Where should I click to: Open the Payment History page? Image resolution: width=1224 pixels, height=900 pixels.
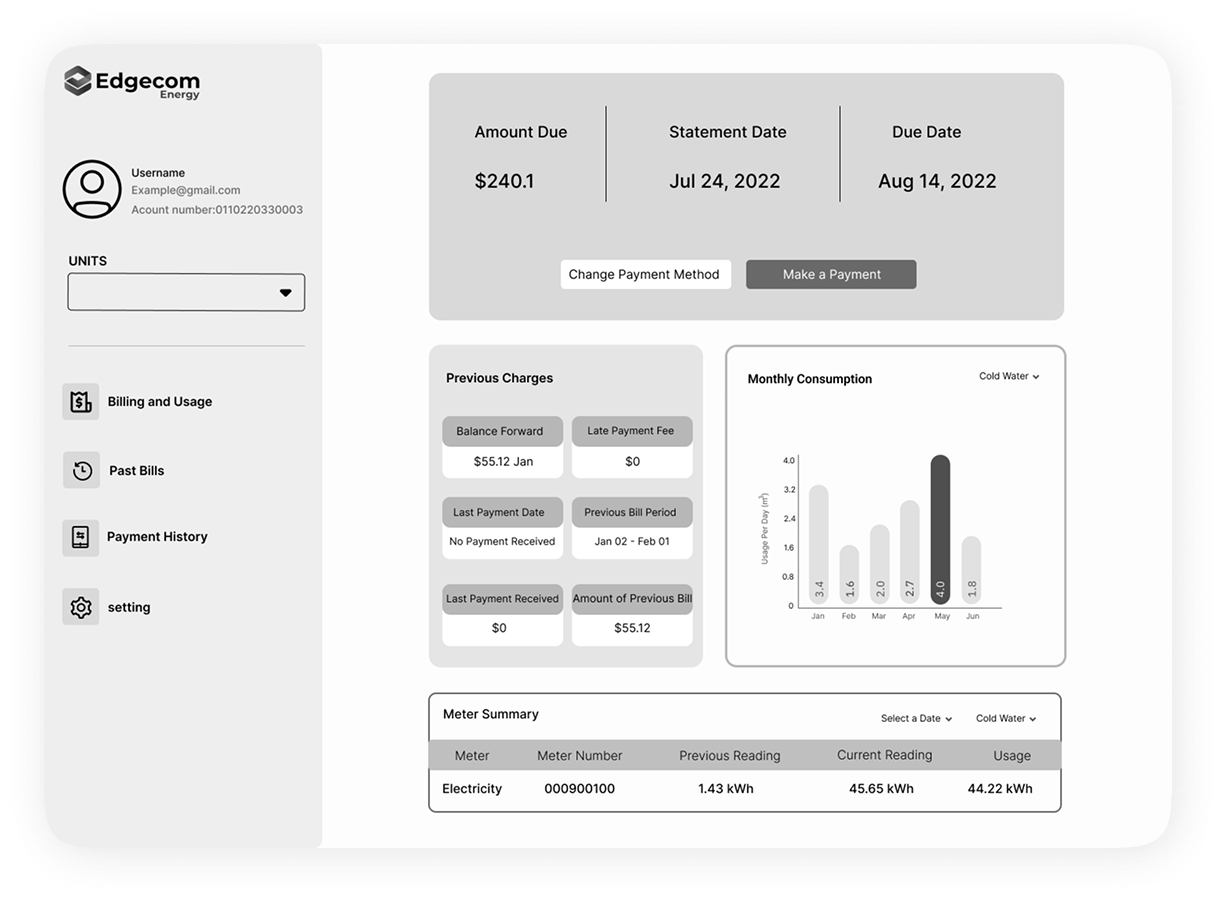157,537
